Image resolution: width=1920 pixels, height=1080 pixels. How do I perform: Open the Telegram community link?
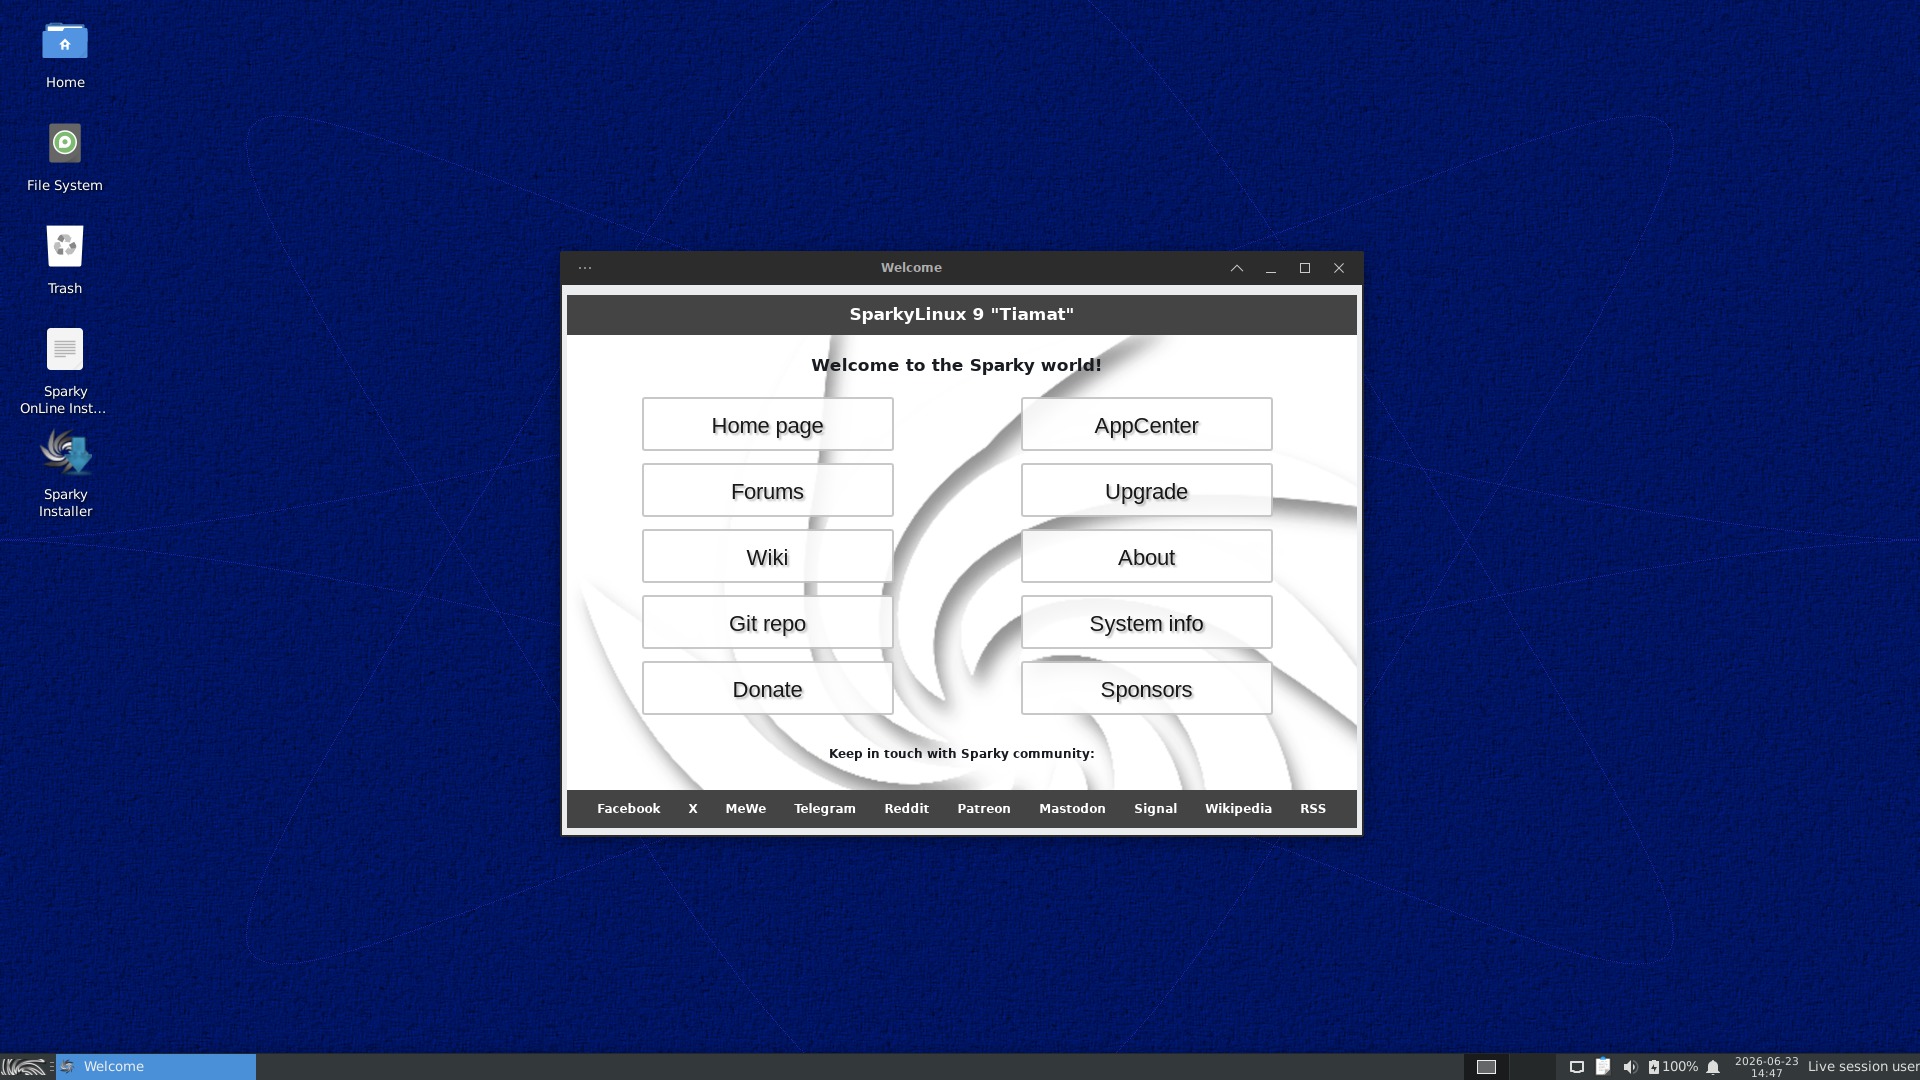[825, 809]
